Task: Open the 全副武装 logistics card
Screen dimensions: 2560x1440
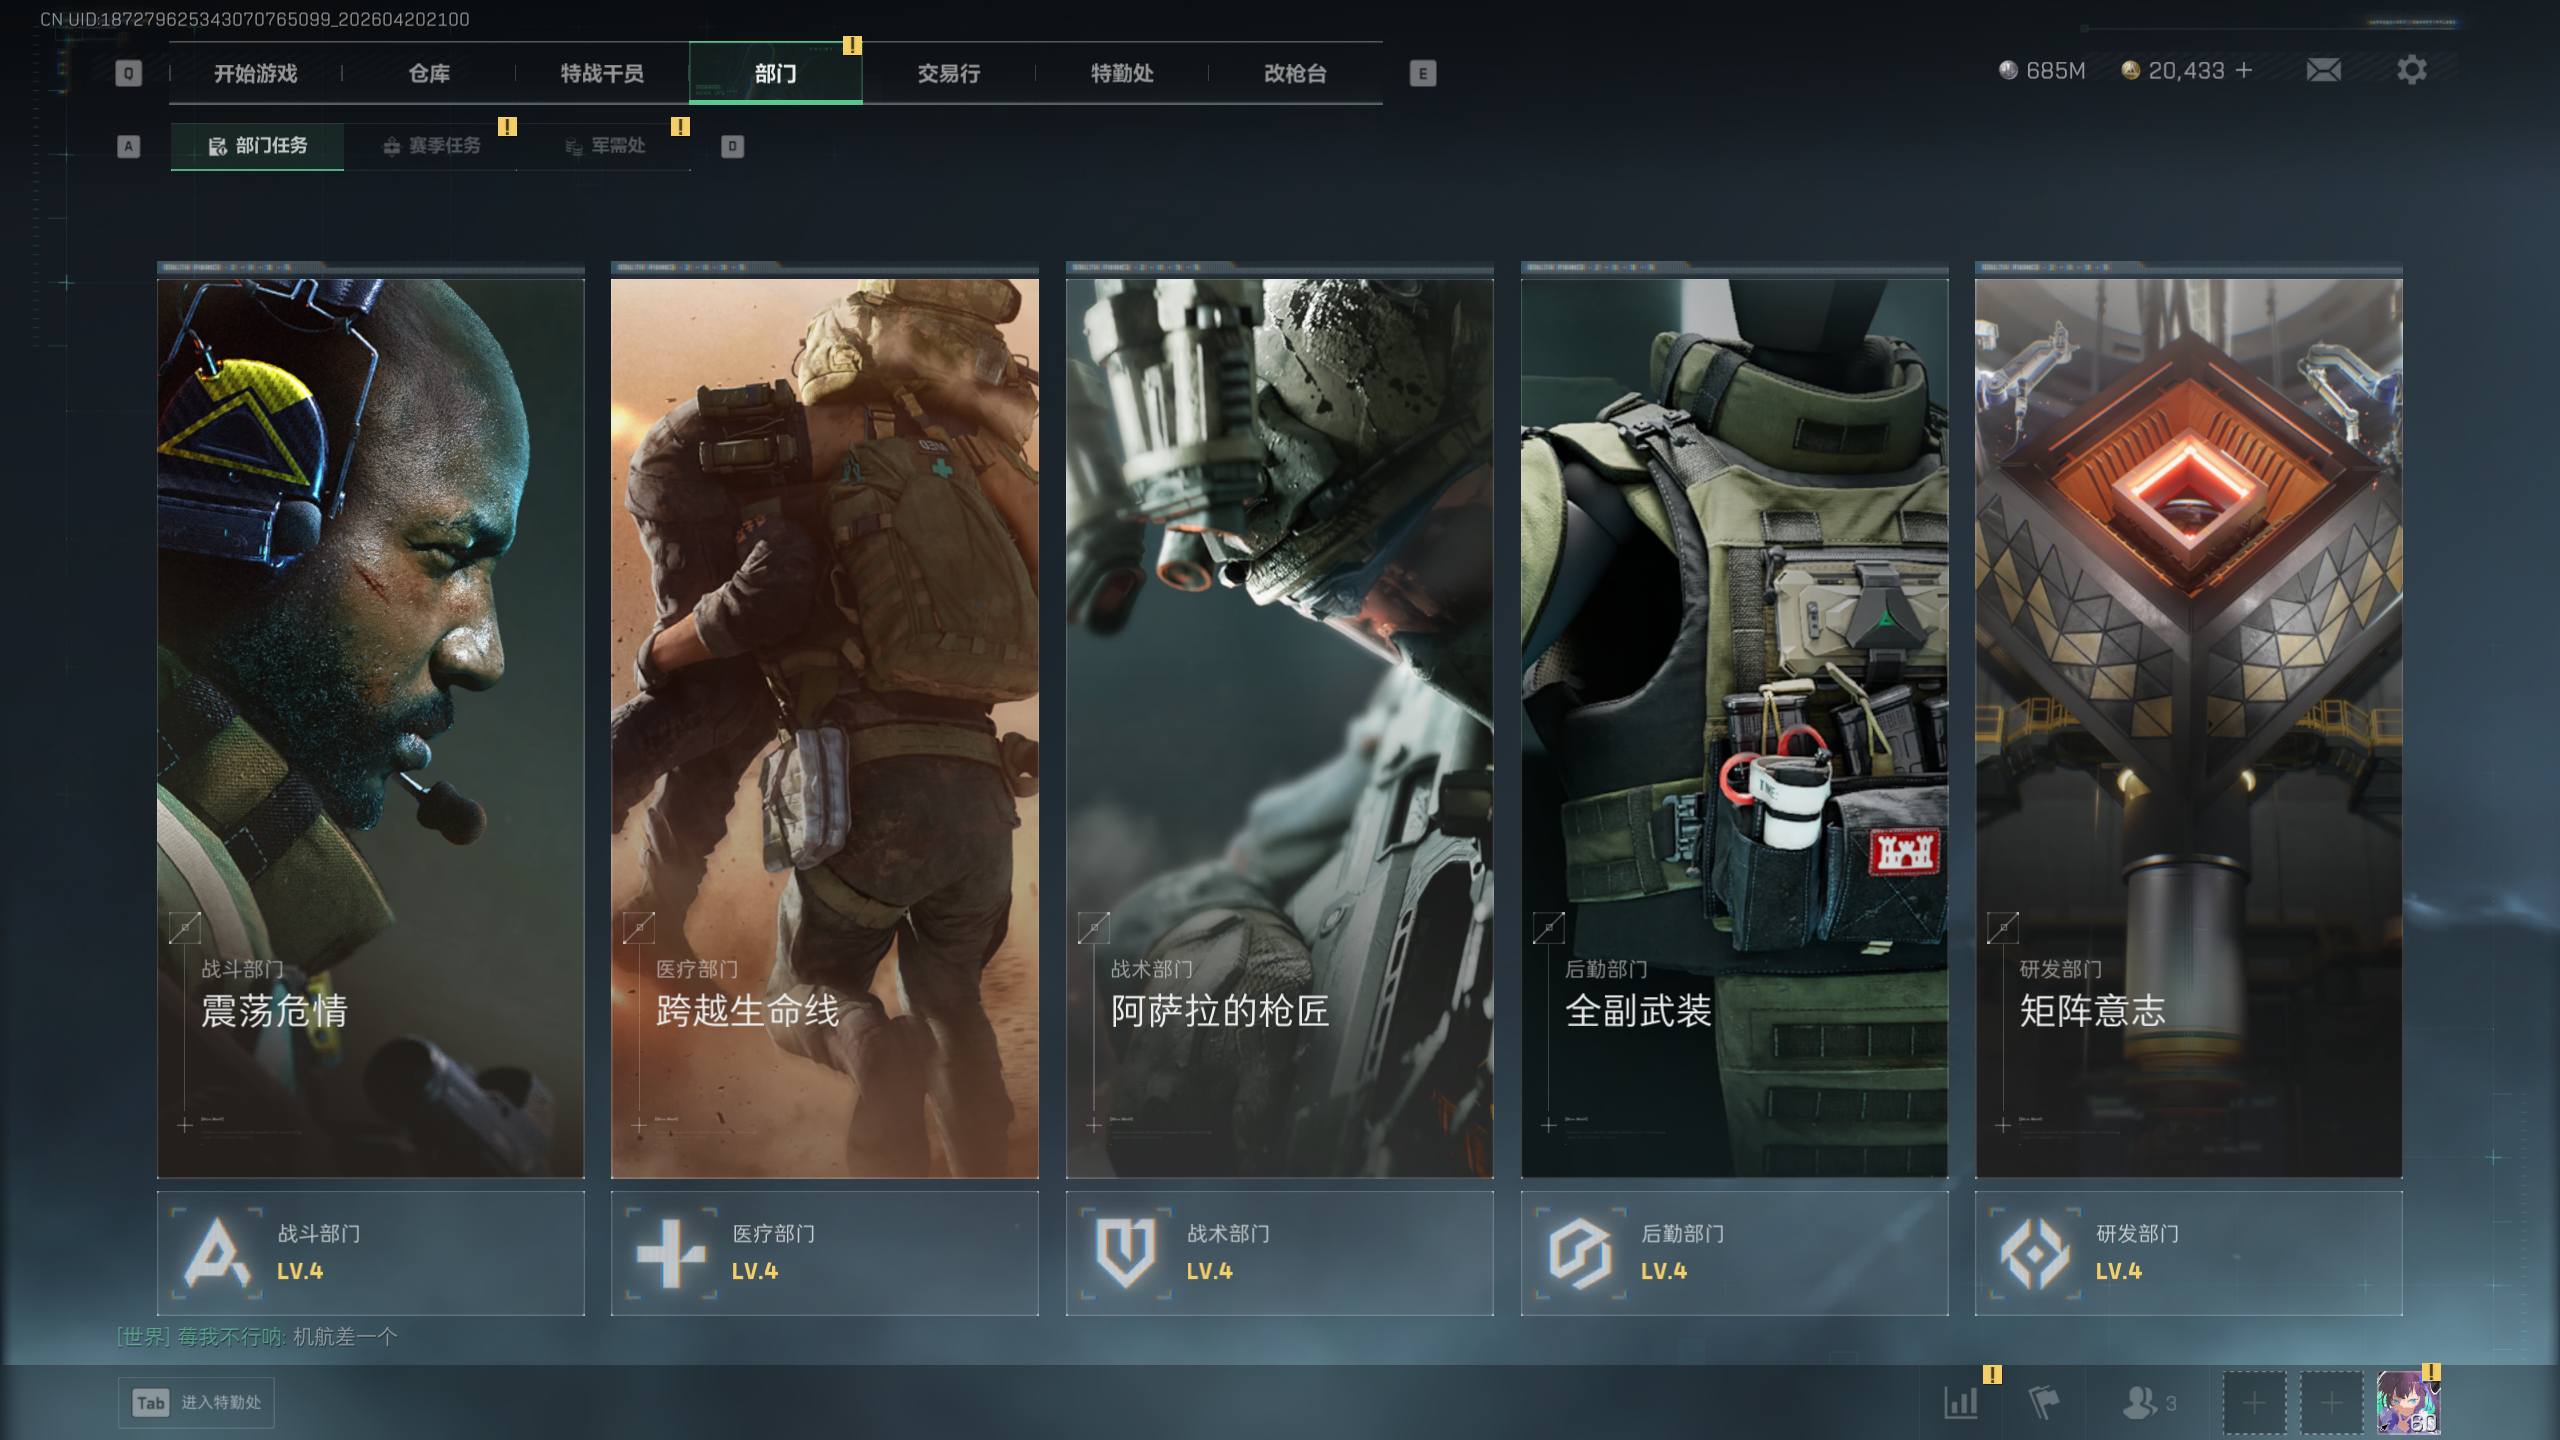Action: pyautogui.click(x=1734, y=727)
